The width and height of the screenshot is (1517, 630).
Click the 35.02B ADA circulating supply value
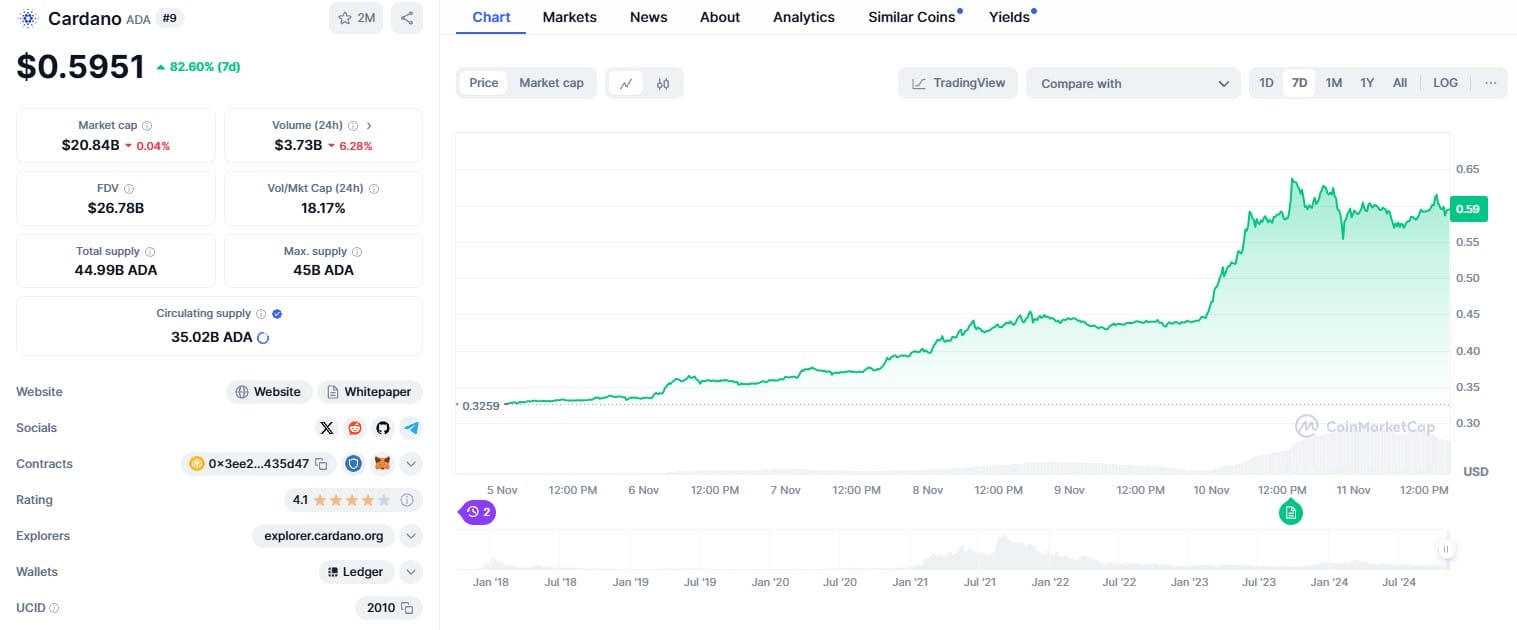(212, 338)
